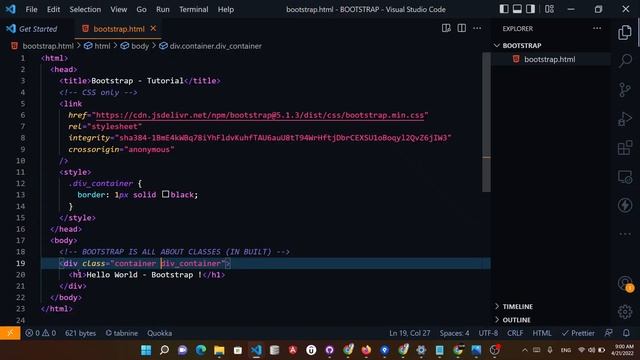Open File Explorer from taskbar
Viewport: 640px width, 360px height.
pyautogui.click(x=219, y=350)
